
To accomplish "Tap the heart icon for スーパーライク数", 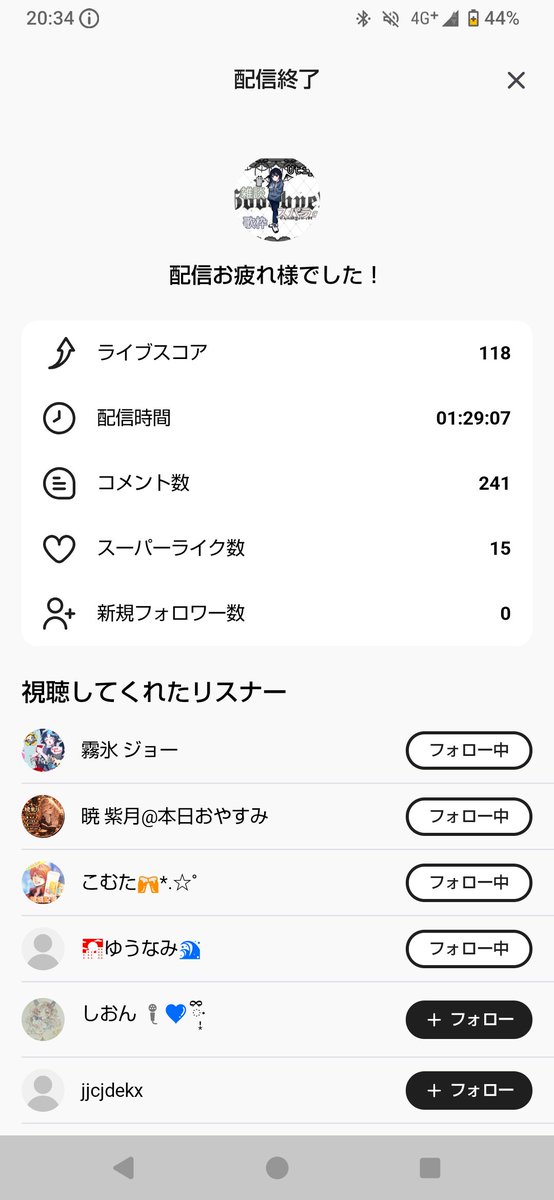I will [x=60, y=548].
